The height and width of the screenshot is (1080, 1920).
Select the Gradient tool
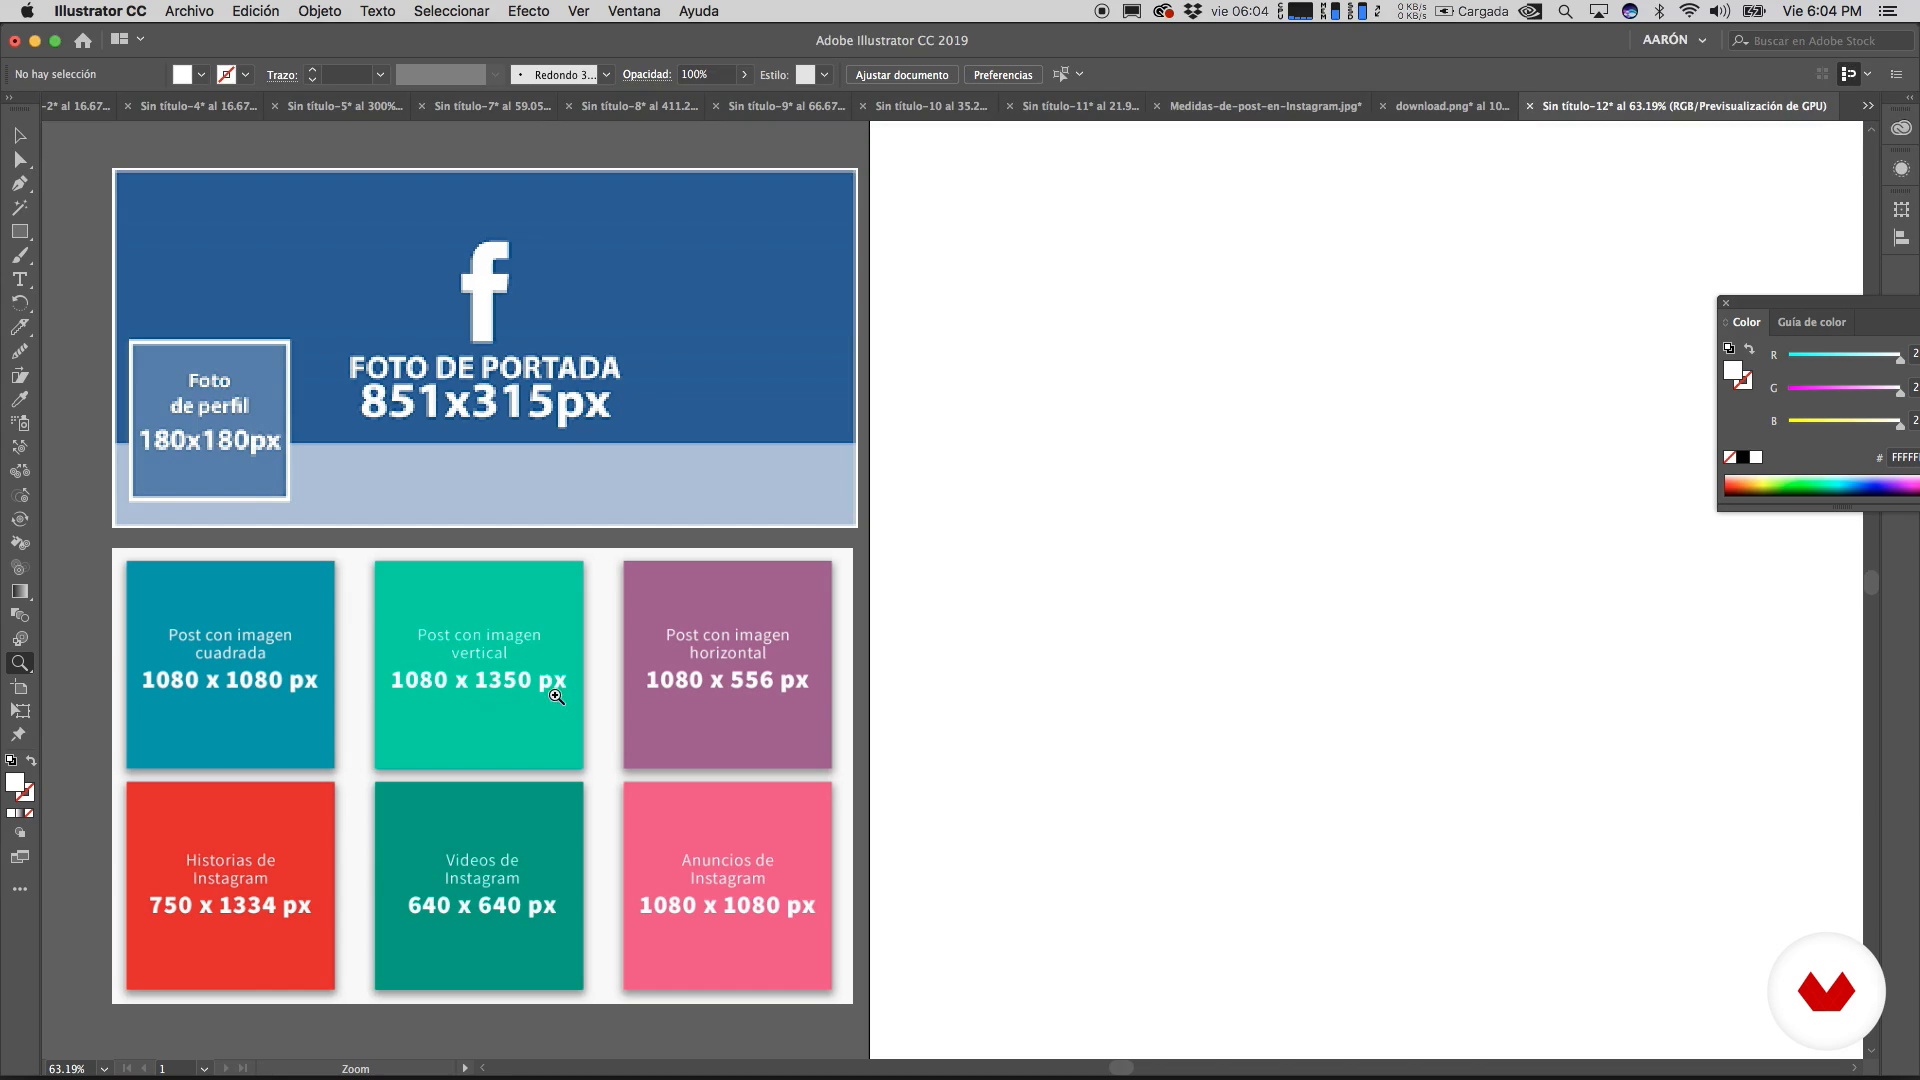click(19, 591)
